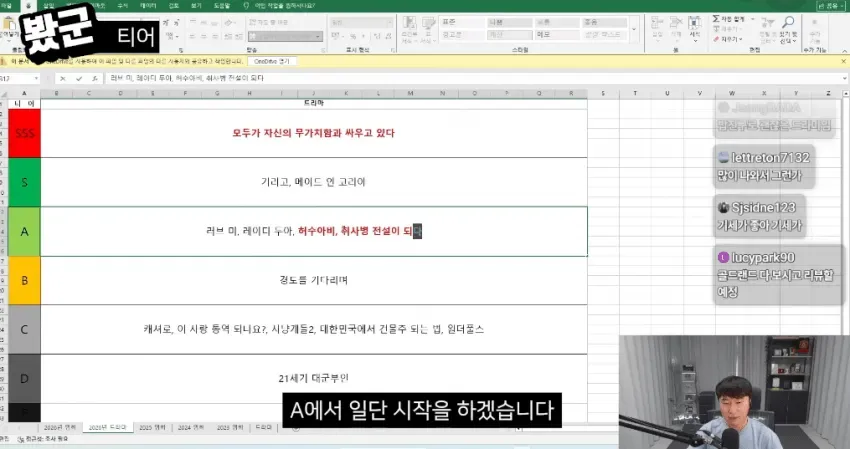The width and height of the screenshot is (850, 449).
Task: Click the decrease decimal icon
Action: click(389, 36)
